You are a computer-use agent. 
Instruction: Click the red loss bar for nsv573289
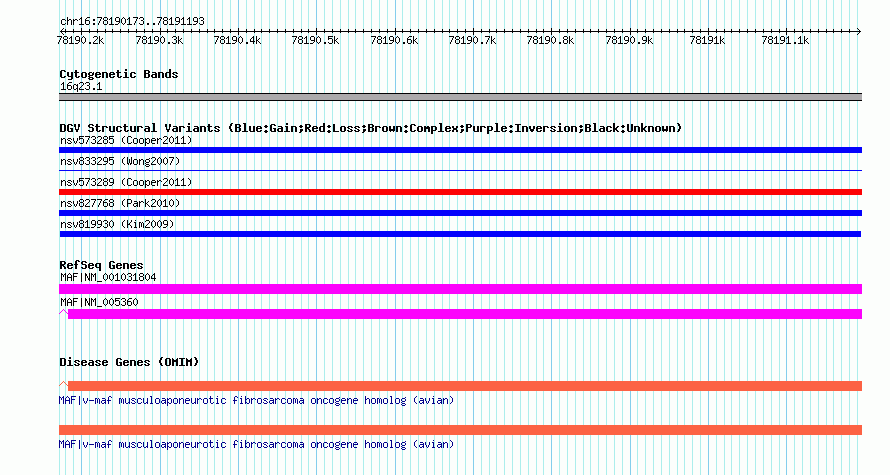[460, 192]
